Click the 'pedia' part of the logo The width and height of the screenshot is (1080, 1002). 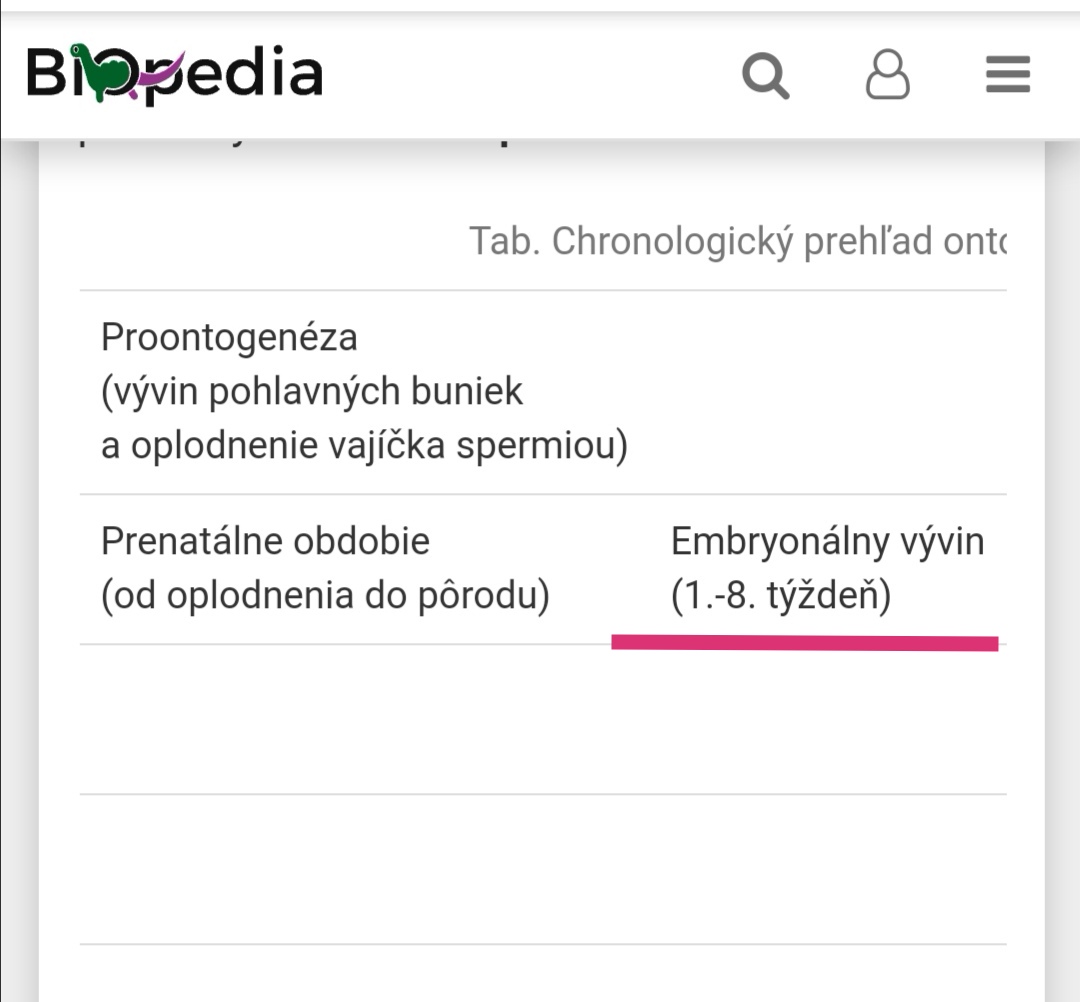[x=250, y=74]
